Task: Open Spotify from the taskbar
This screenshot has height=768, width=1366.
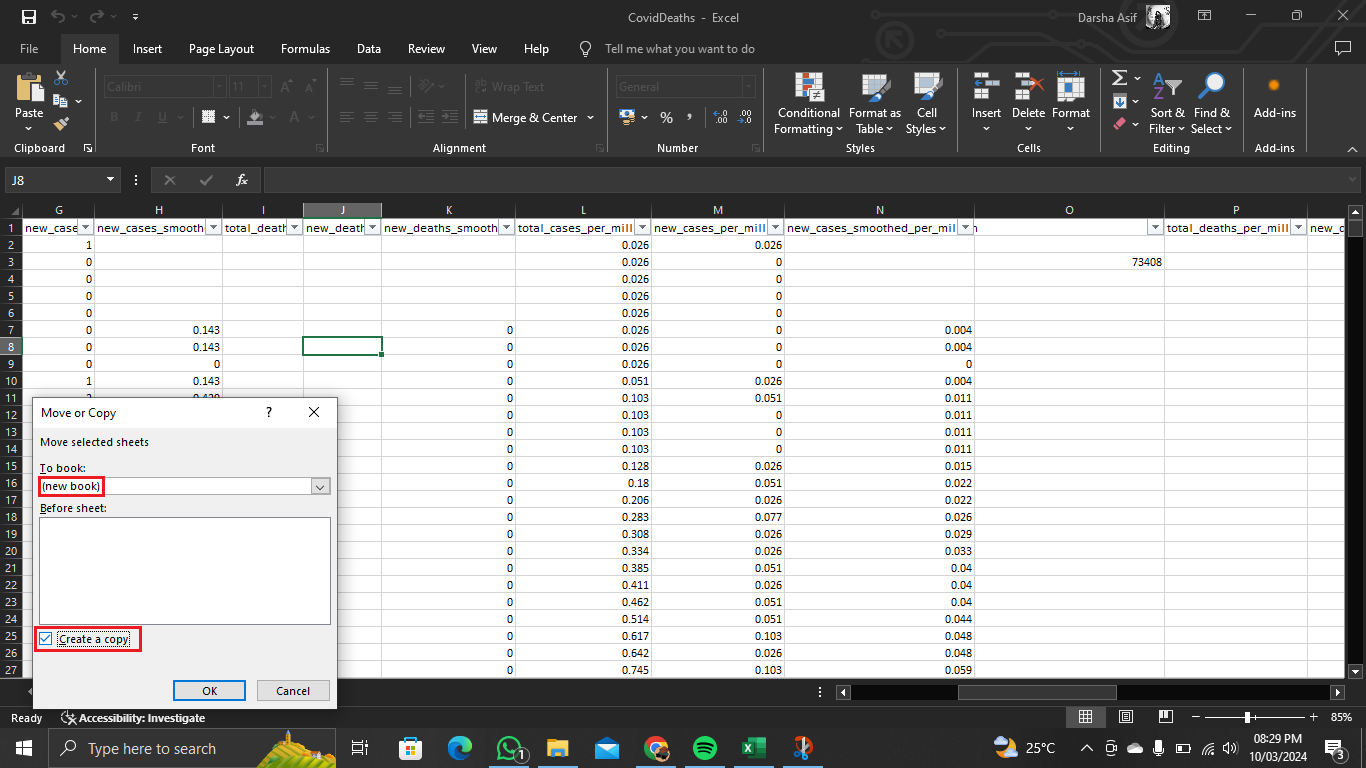Action: (704, 748)
